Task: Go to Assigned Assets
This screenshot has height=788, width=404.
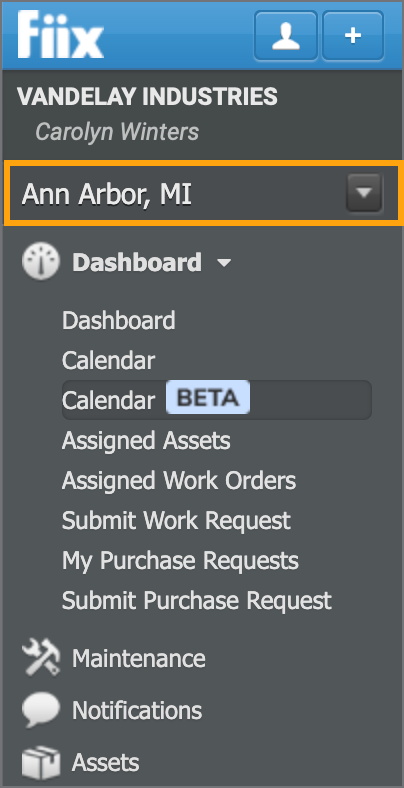Action: point(146,440)
